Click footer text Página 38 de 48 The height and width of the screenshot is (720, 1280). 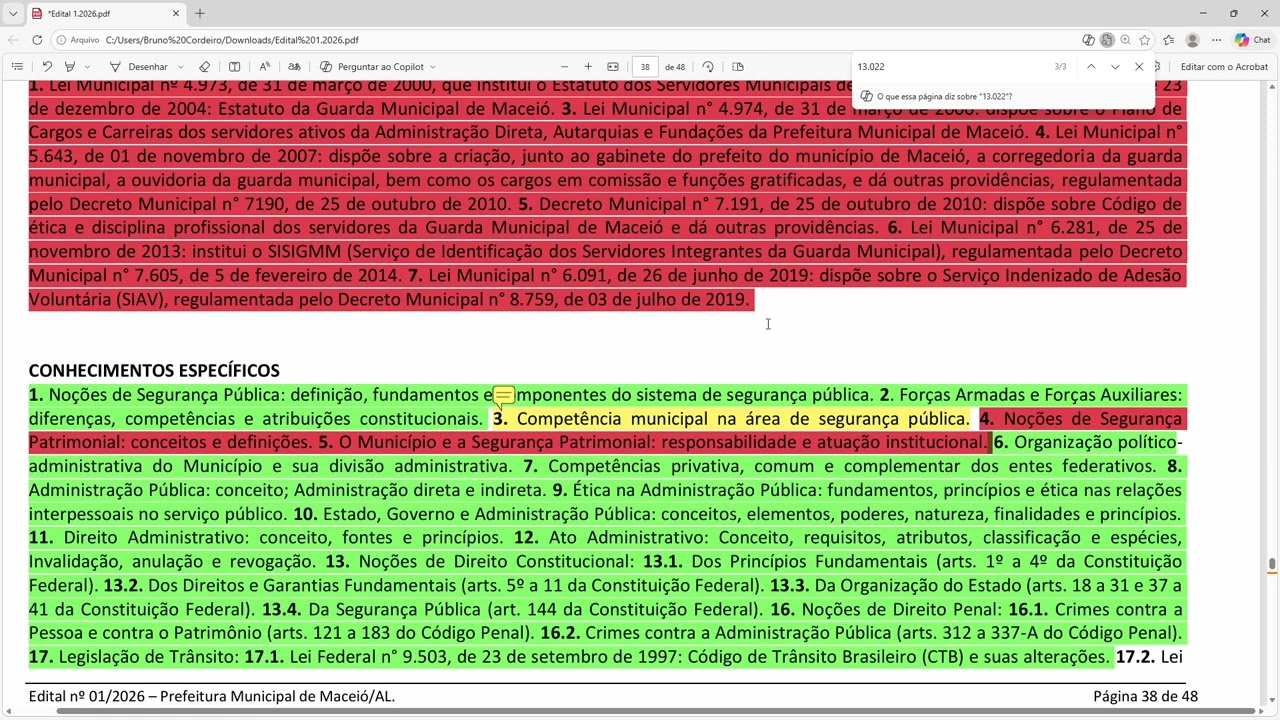(x=1145, y=696)
